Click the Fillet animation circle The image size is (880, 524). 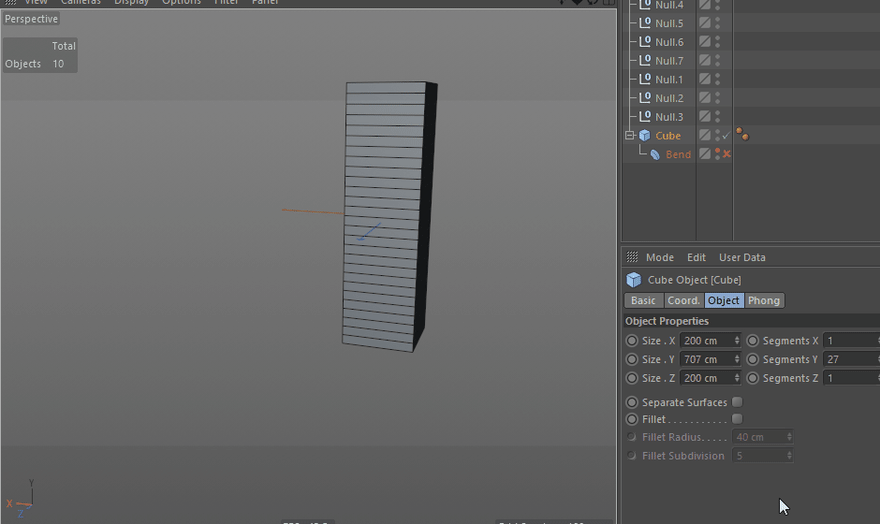click(x=632, y=419)
